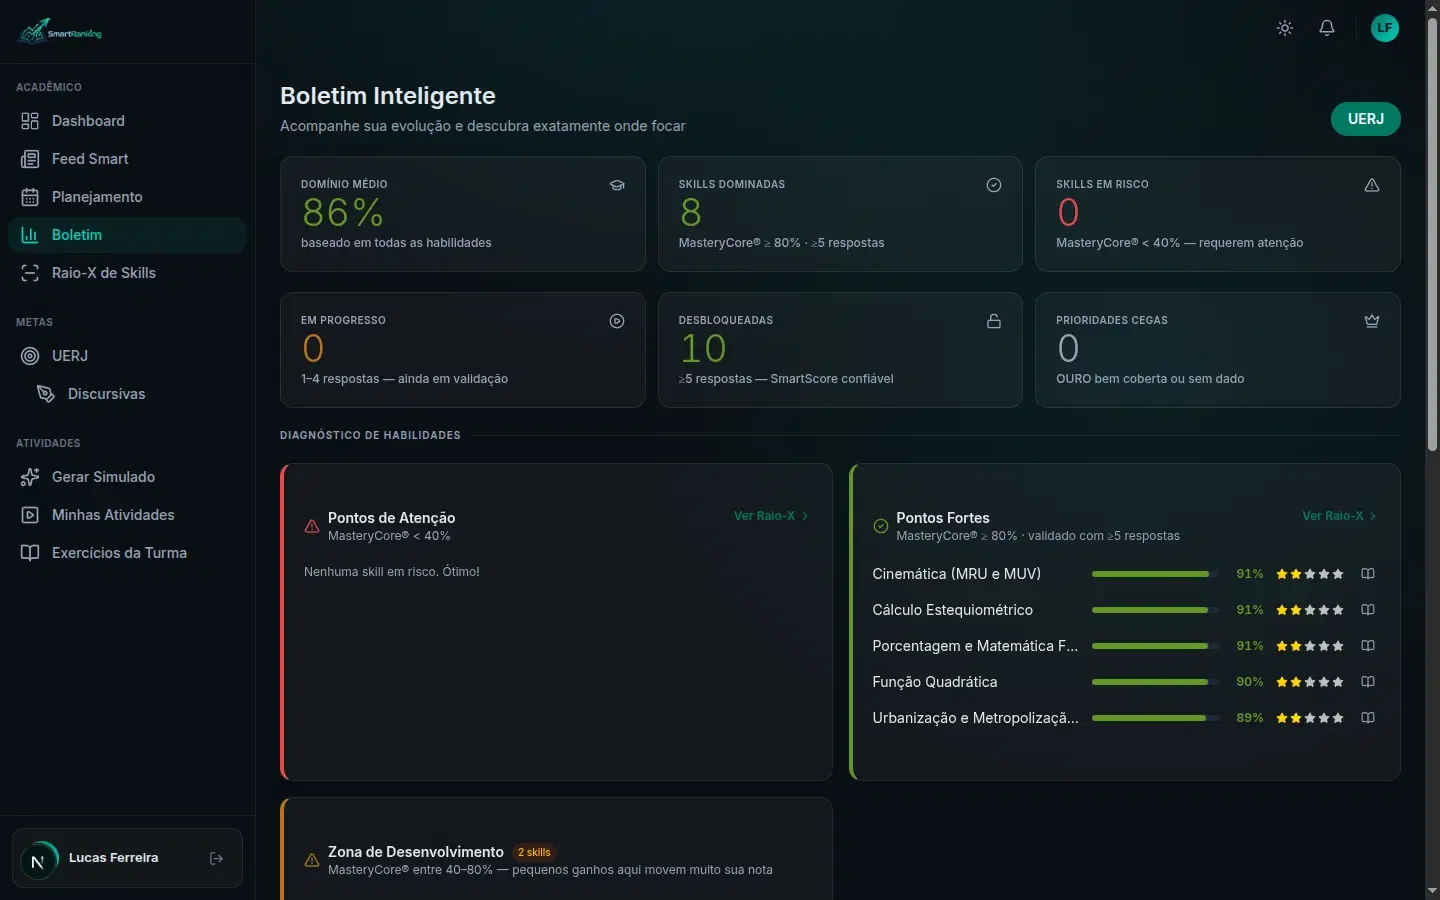Open book icon for Cálculo Estequiométrico

(1368, 610)
